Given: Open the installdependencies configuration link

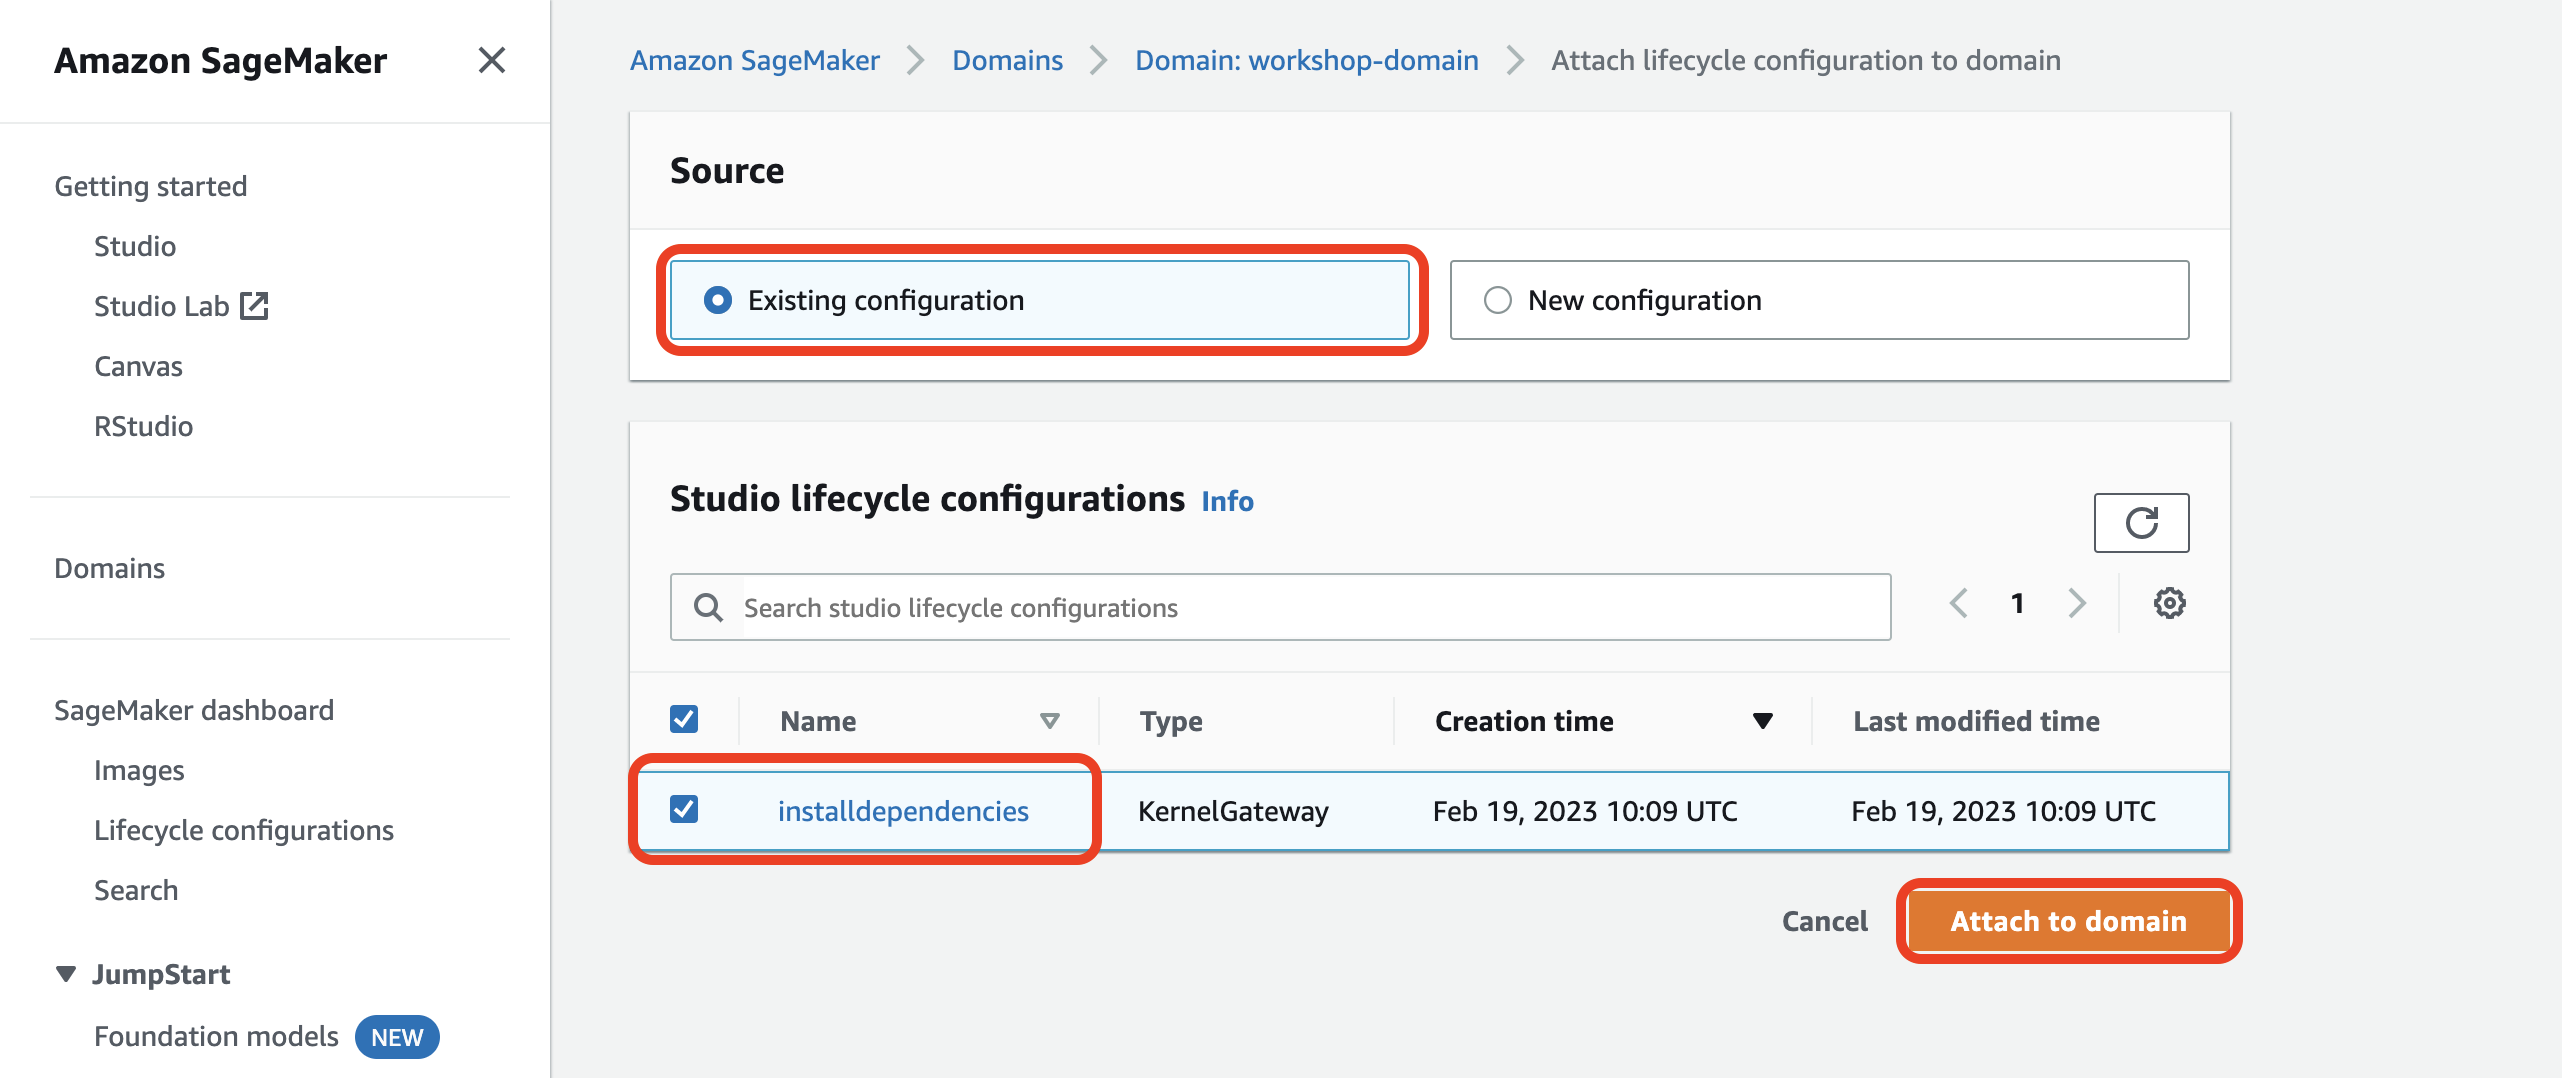Looking at the screenshot, I should click(x=902, y=811).
